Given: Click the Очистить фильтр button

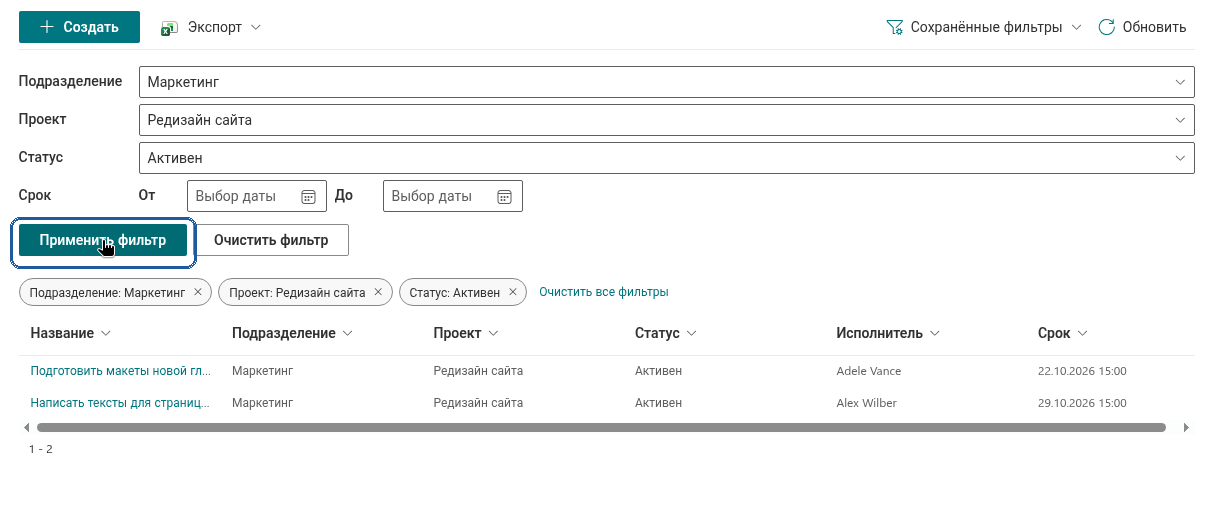Looking at the screenshot, I should click(x=271, y=240).
